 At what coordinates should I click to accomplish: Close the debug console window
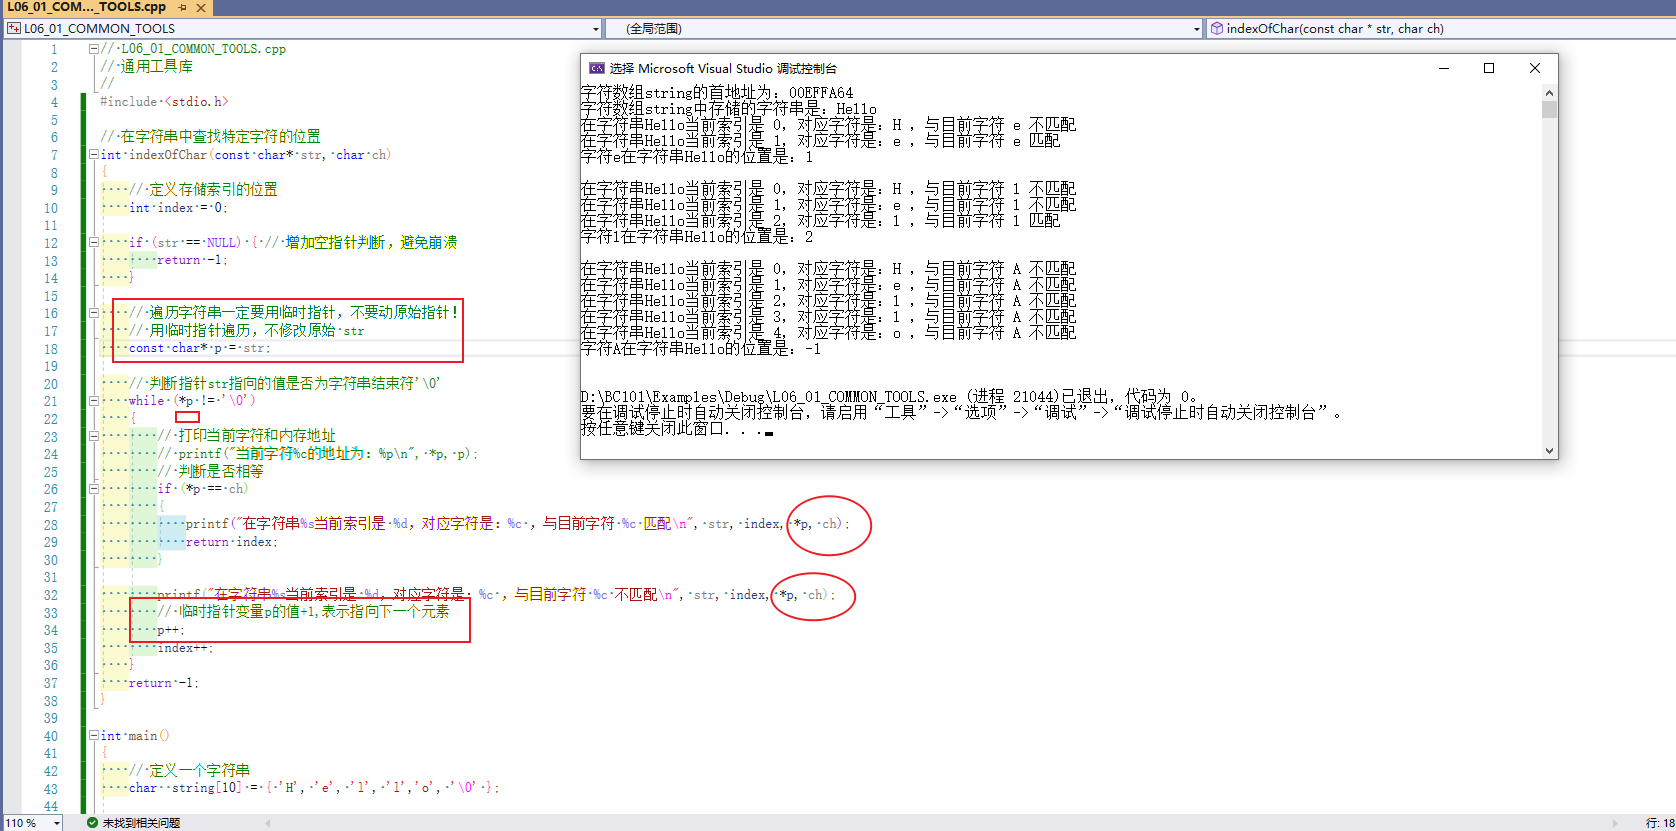coord(1535,68)
